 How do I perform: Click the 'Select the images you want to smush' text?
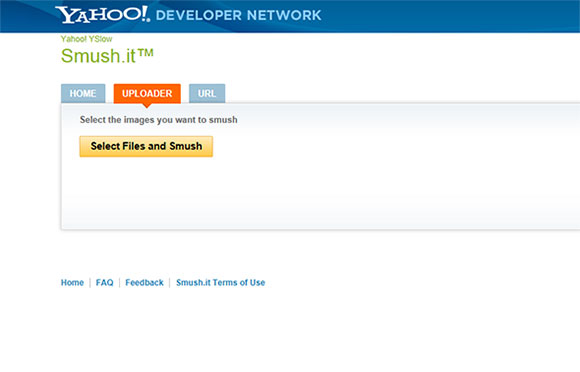pos(159,120)
